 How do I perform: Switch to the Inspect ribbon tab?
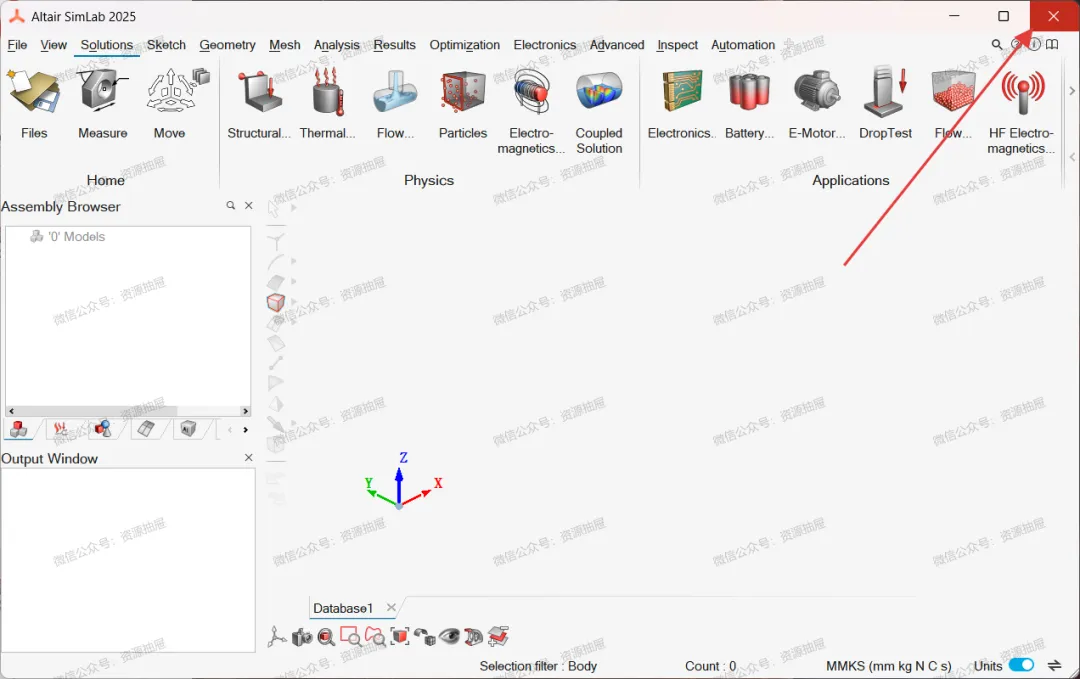[677, 45]
